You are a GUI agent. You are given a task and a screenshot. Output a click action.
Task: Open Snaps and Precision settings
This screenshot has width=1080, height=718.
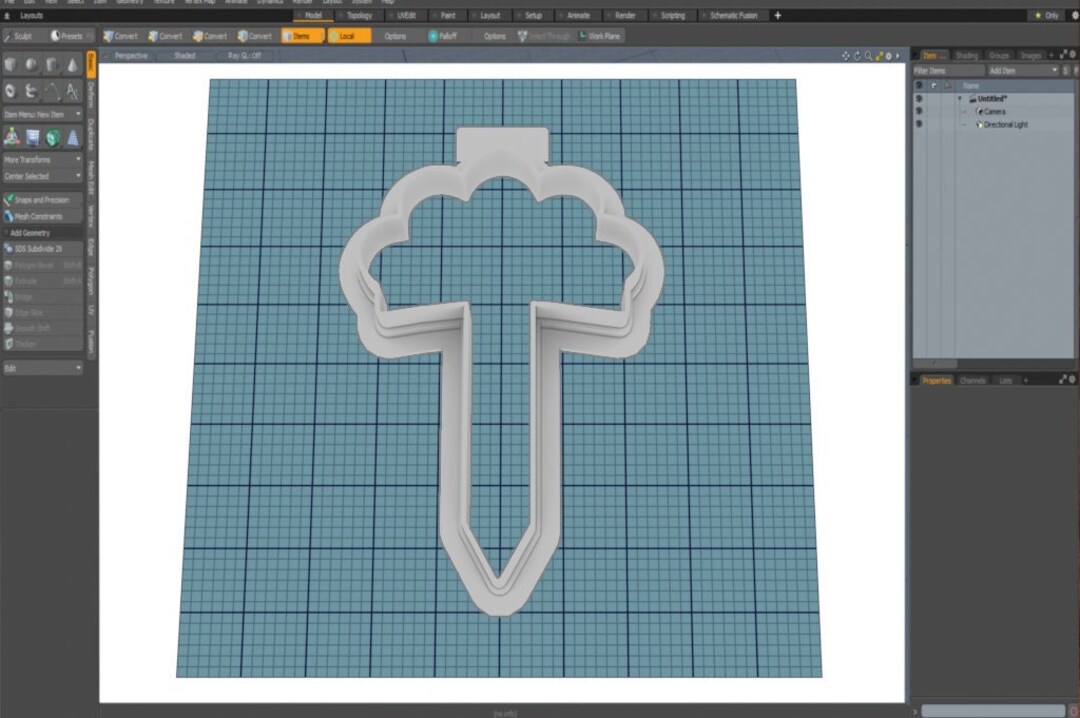(x=42, y=199)
